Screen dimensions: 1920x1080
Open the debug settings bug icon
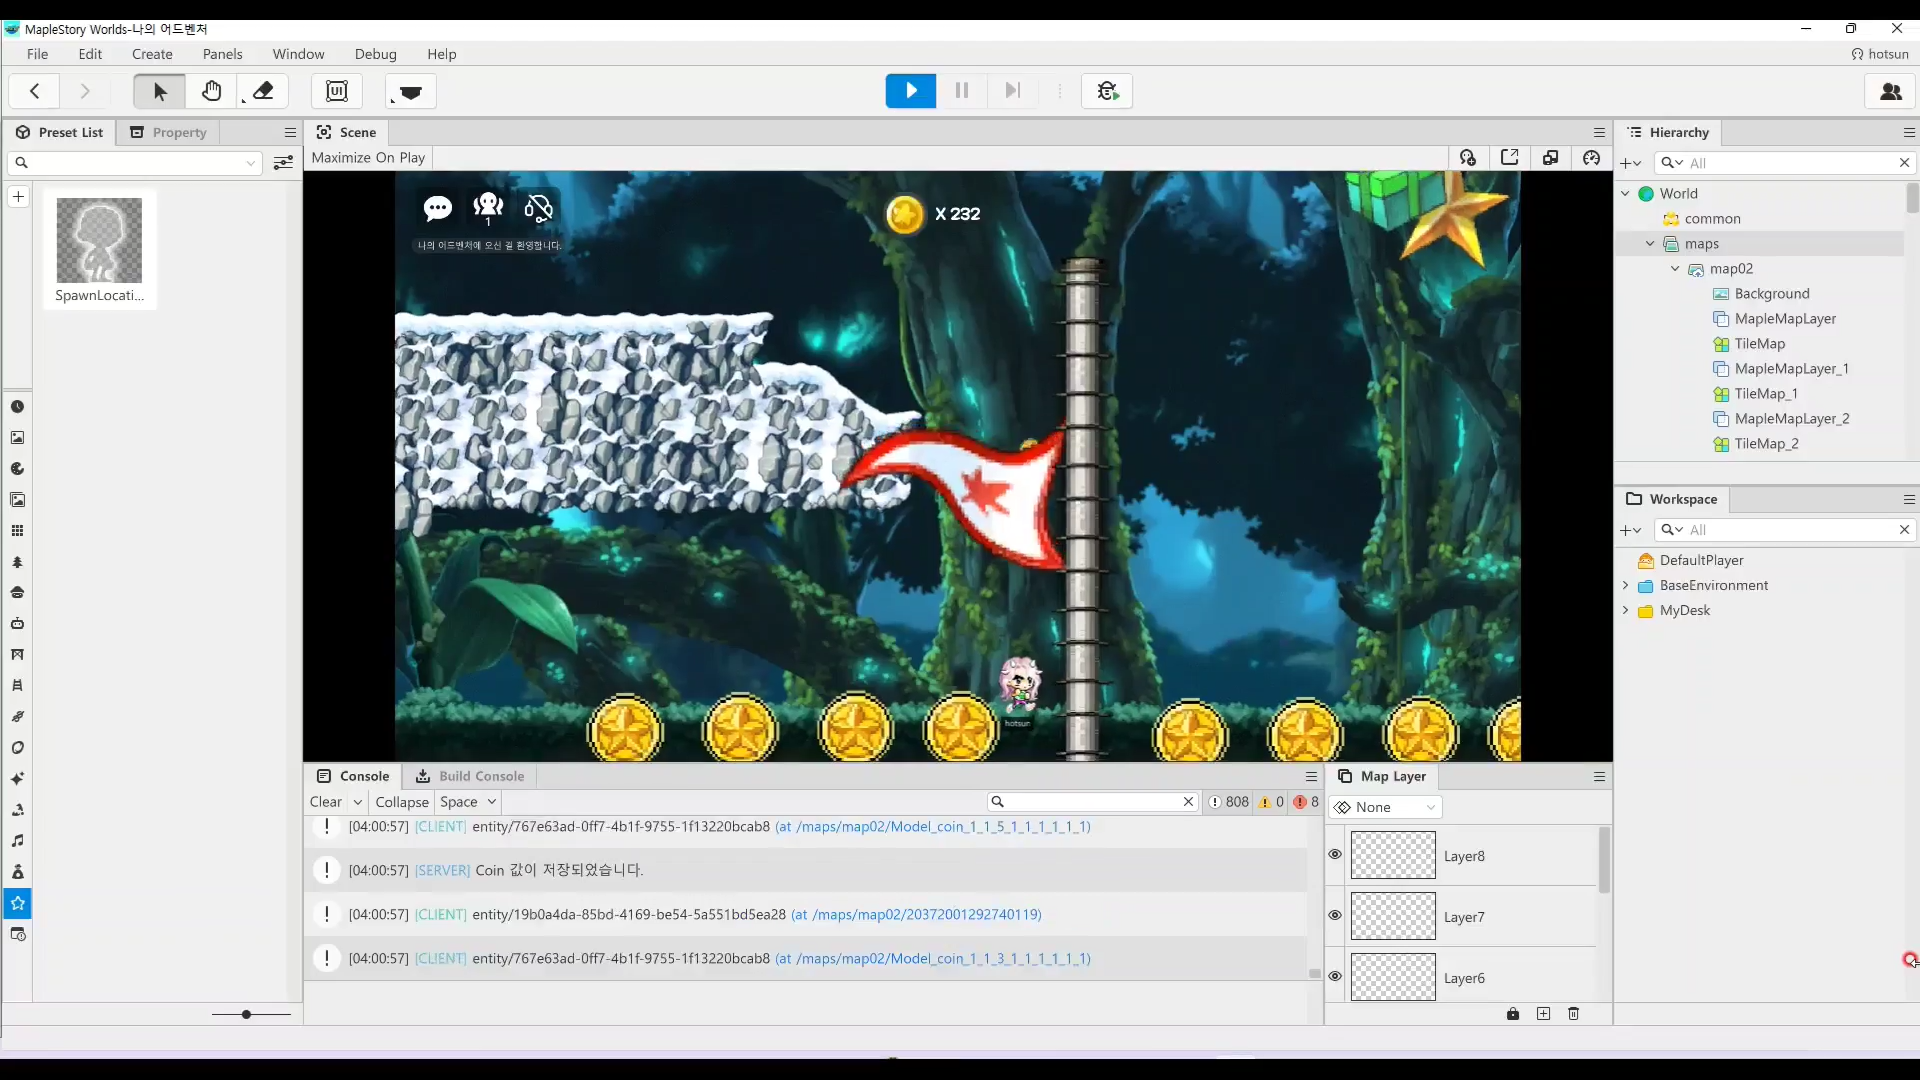click(x=1107, y=91)
